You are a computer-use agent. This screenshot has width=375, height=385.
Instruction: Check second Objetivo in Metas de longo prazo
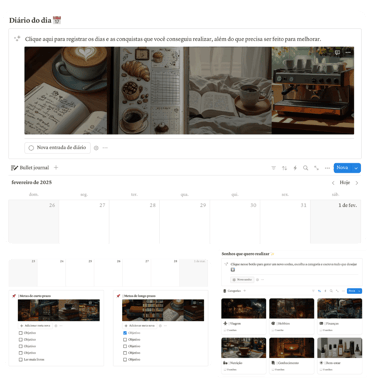point(125,340)
